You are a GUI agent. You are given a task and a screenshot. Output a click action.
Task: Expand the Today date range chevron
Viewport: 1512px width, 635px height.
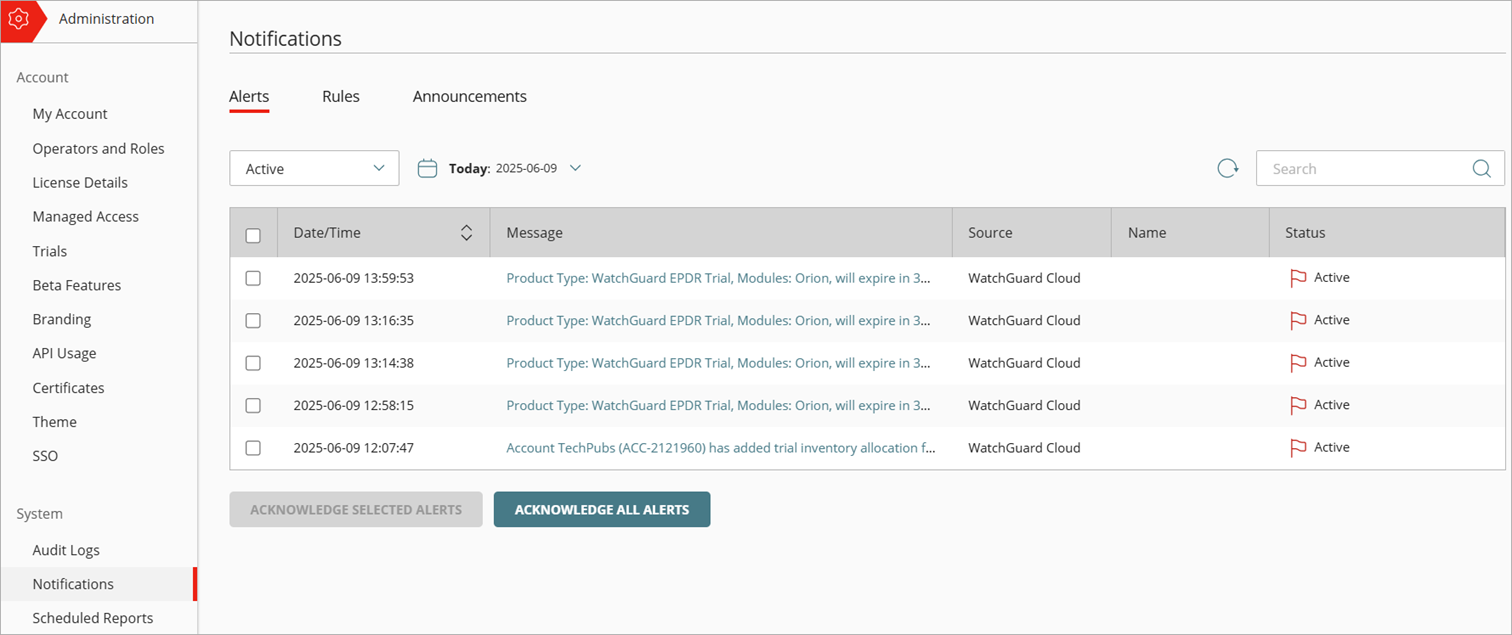pos(575,168)
